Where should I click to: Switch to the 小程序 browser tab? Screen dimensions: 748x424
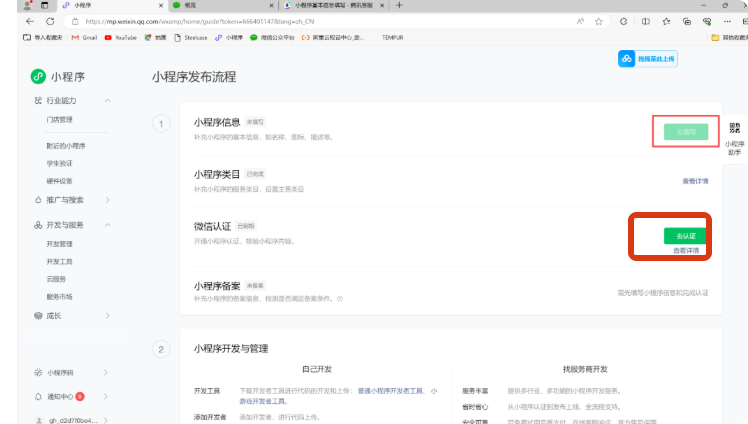[112, 5]
